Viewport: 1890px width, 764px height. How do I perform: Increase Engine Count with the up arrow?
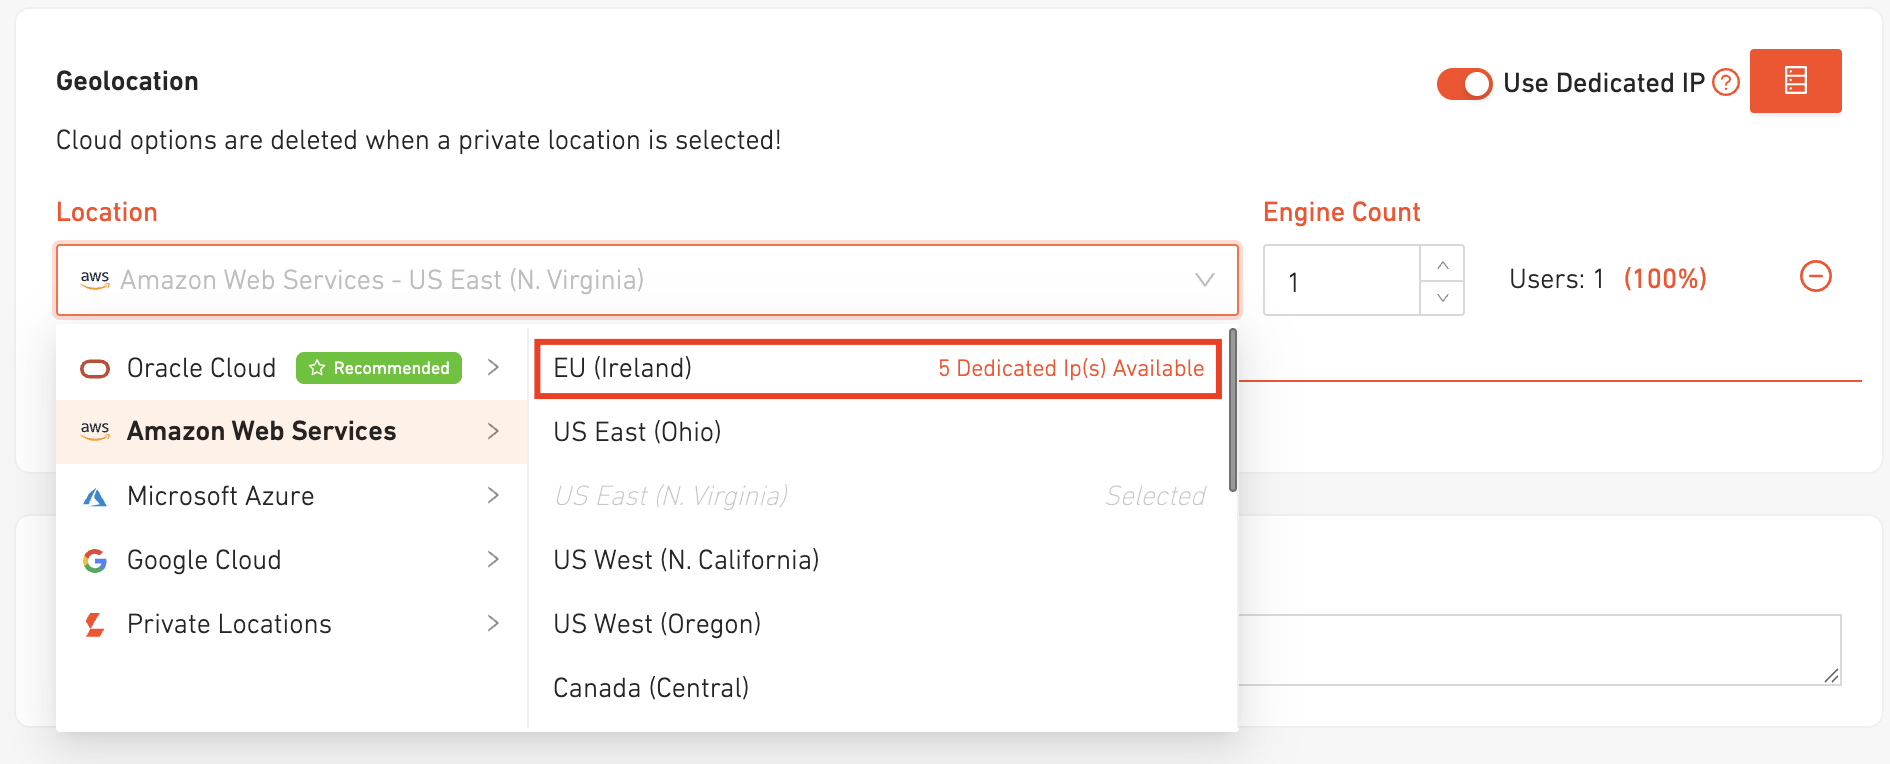pyautogui.click(x=1442, y=264)
